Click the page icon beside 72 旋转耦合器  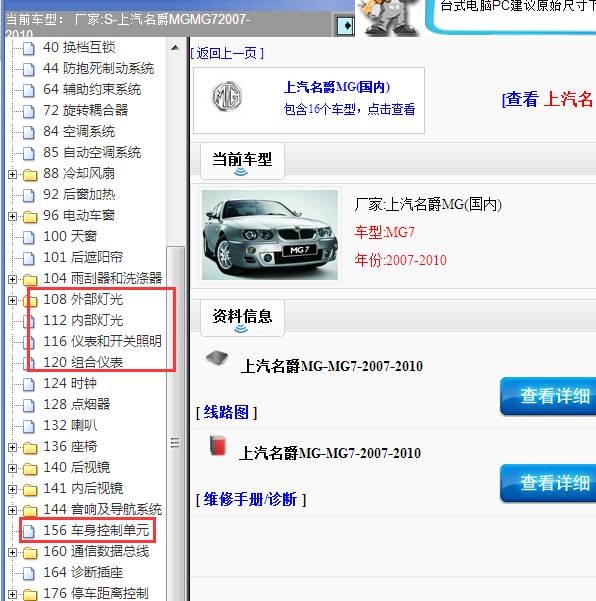click(x=28, y=111)
